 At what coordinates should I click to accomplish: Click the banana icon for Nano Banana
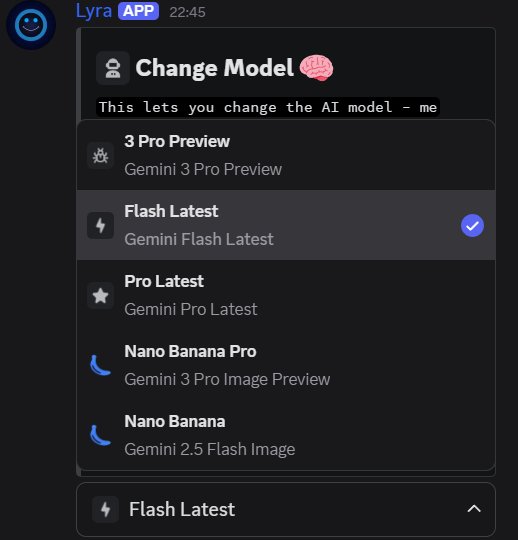coord(100,435)
